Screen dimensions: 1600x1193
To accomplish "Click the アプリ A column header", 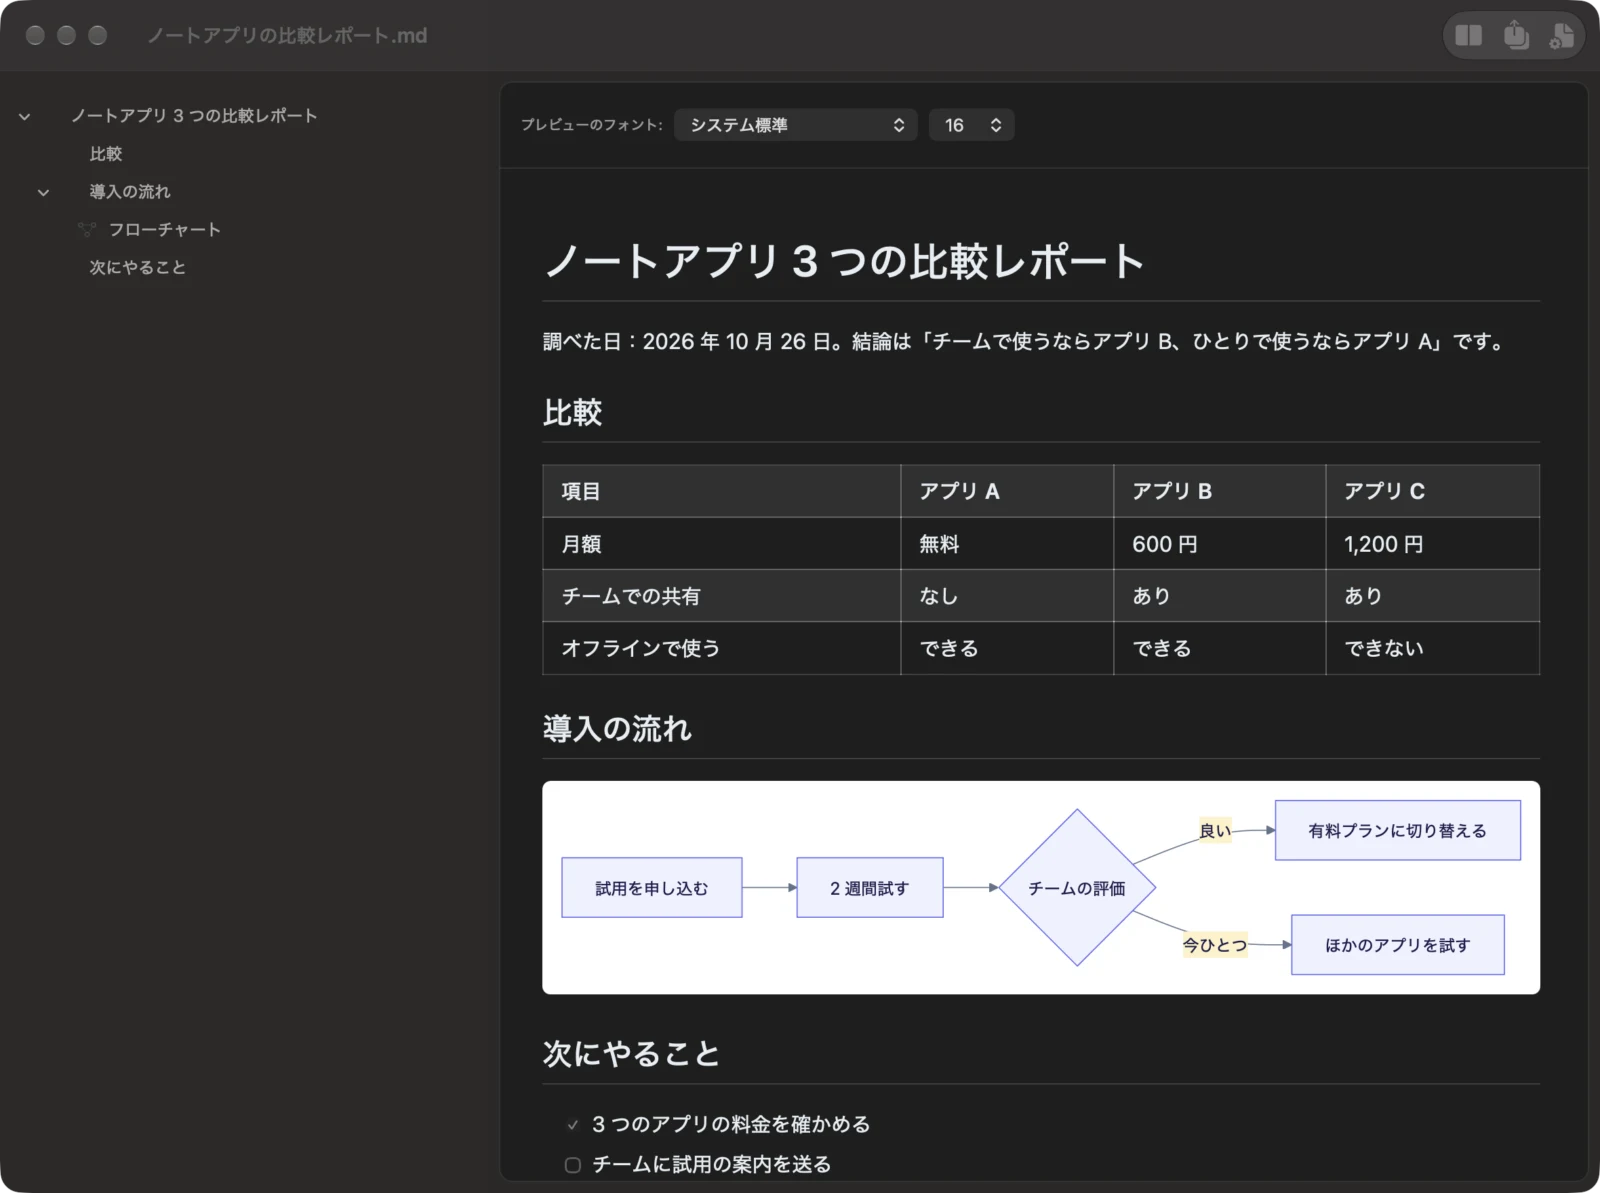I will pos(1007,491).
